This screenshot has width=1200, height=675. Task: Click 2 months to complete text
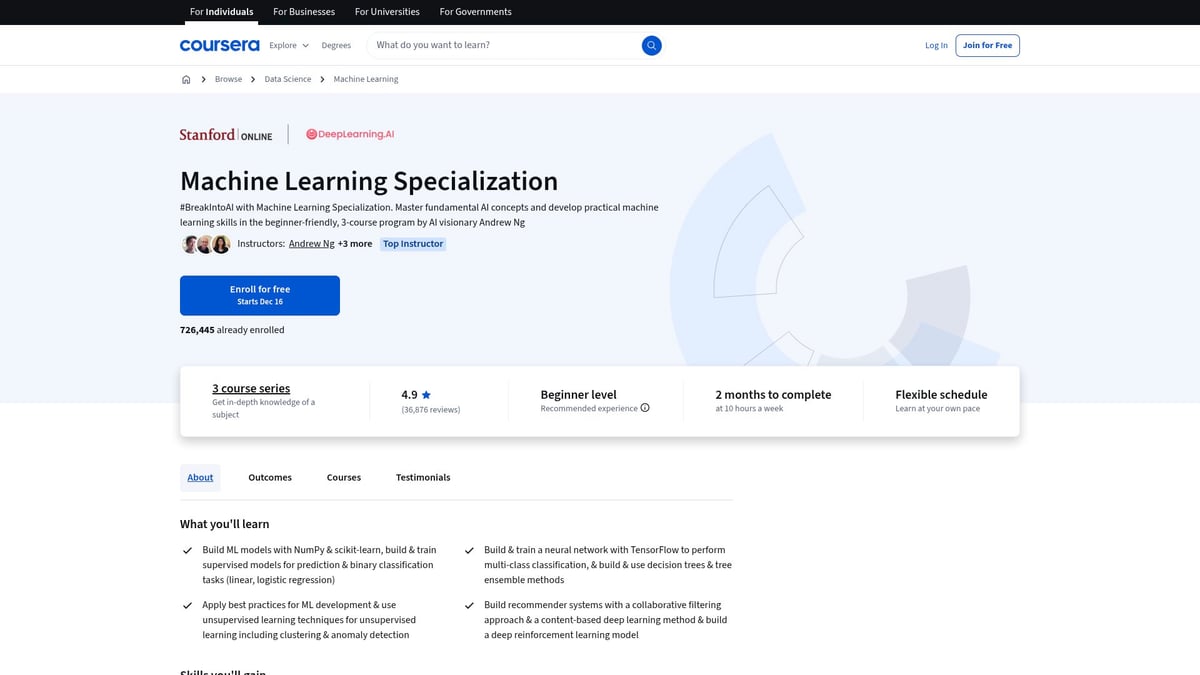tap(773, 395)
